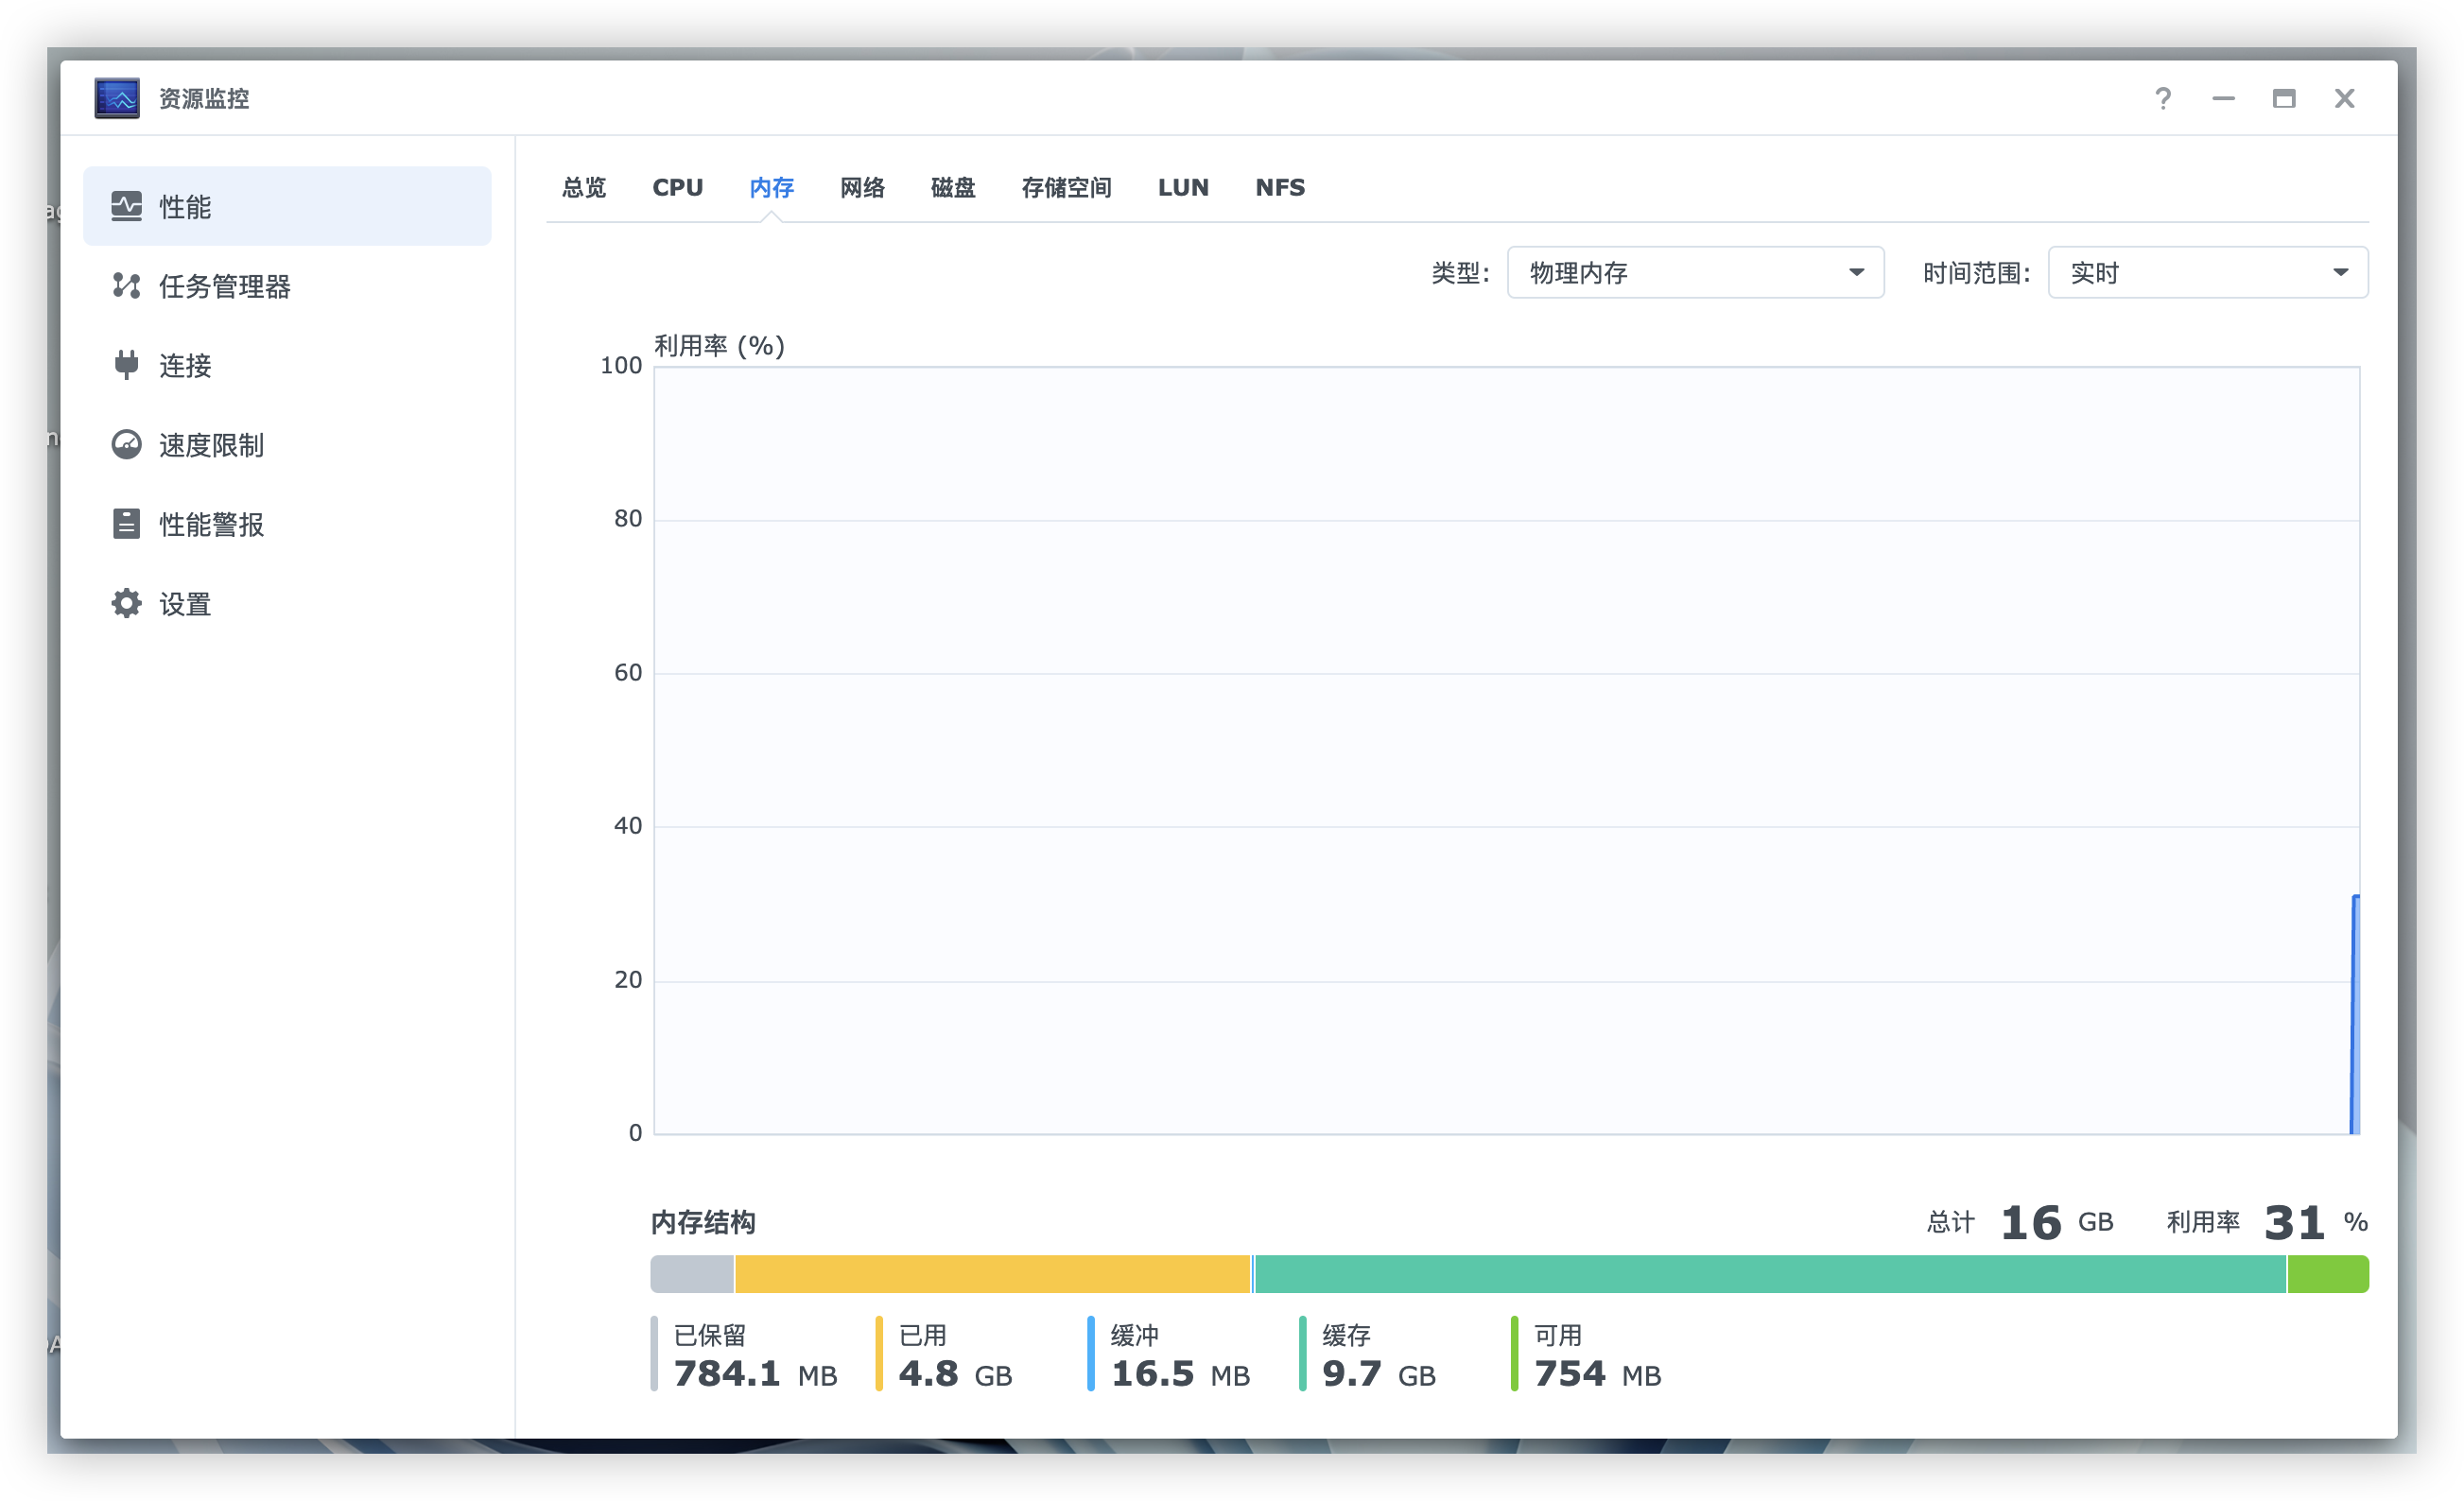Open the 时间范围 dropdown showing 实时
This screenshot has width=2464, height=1501.
pyautogui.click(x=2208, y=272)
